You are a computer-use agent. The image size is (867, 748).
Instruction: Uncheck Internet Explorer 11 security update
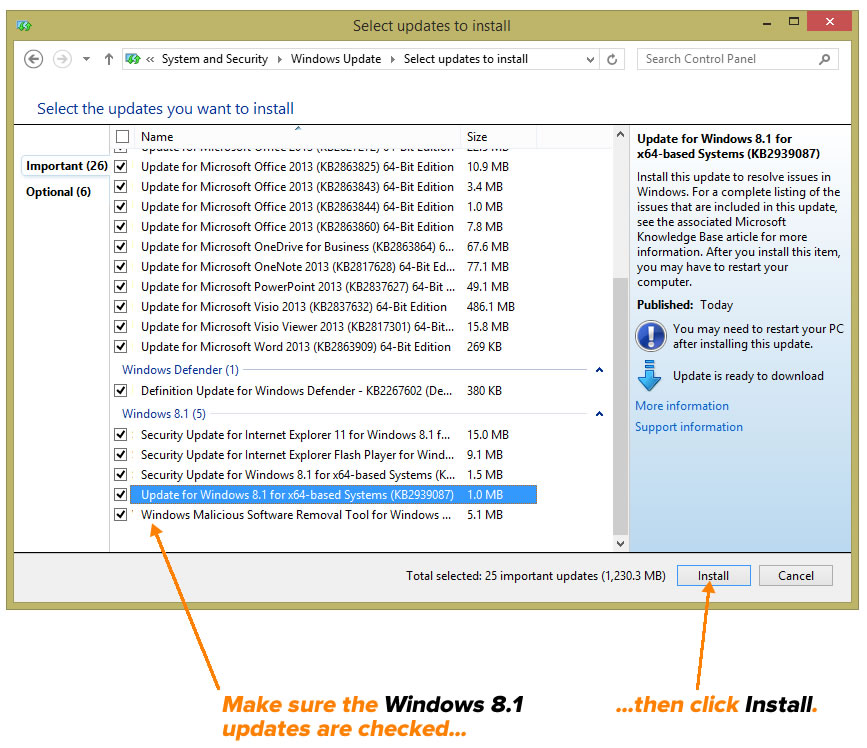click(121, 435)
